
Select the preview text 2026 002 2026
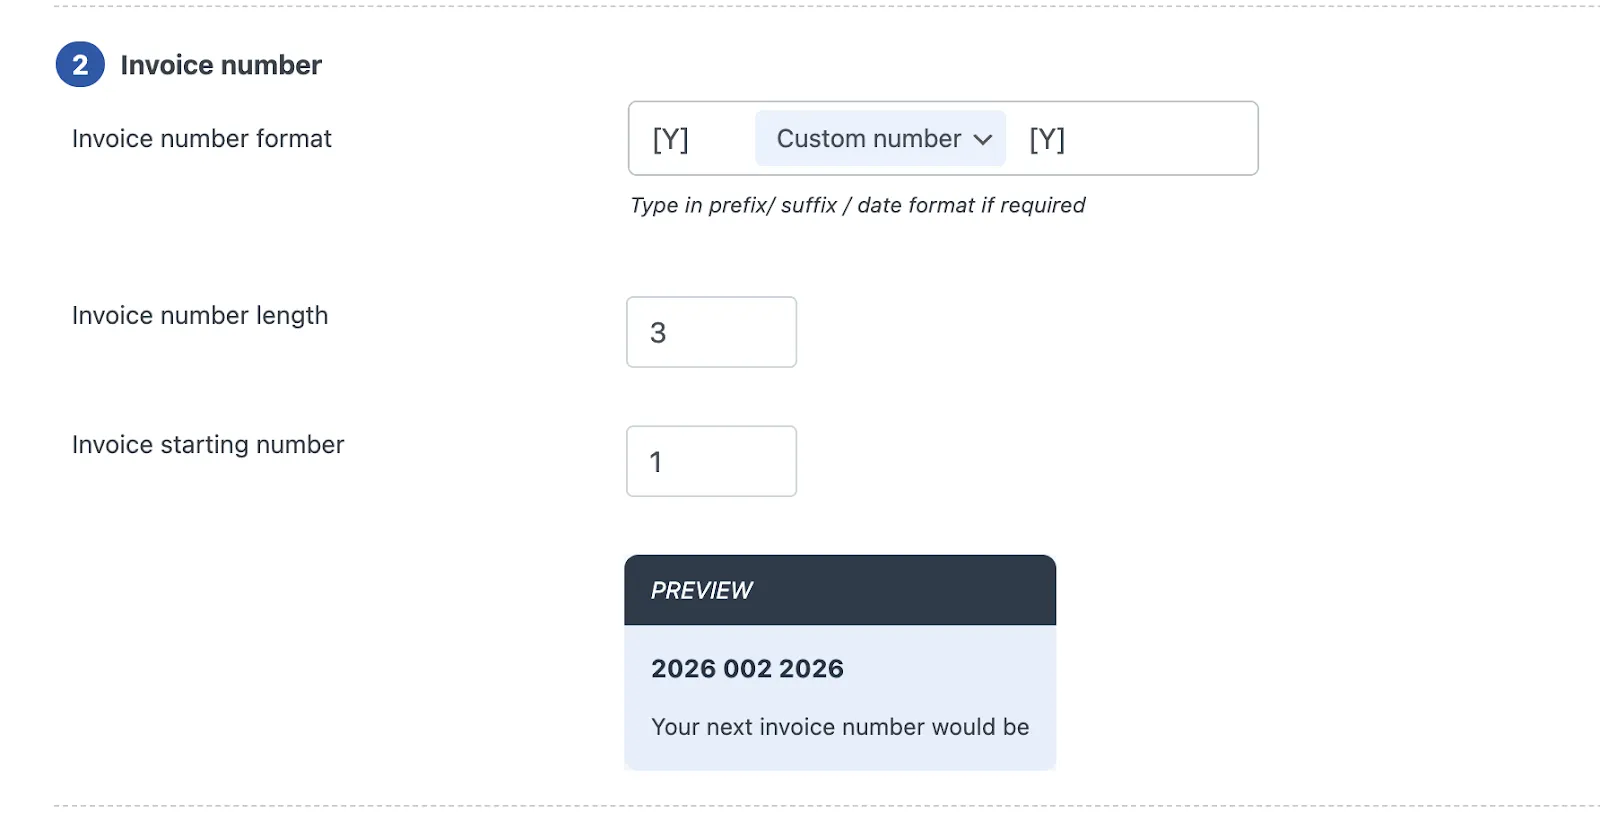pyautogui.click(x=747, y=668)
